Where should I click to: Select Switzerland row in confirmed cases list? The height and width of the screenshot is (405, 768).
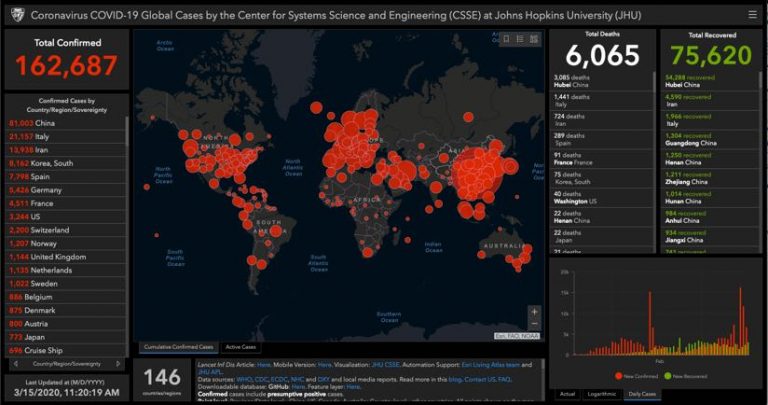[66, 230]
